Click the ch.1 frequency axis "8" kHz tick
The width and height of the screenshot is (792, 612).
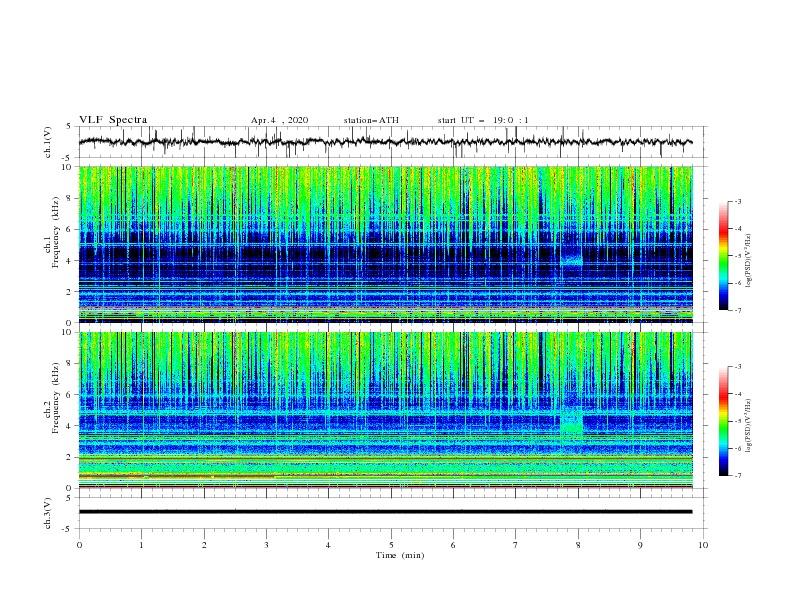point(70,198)
